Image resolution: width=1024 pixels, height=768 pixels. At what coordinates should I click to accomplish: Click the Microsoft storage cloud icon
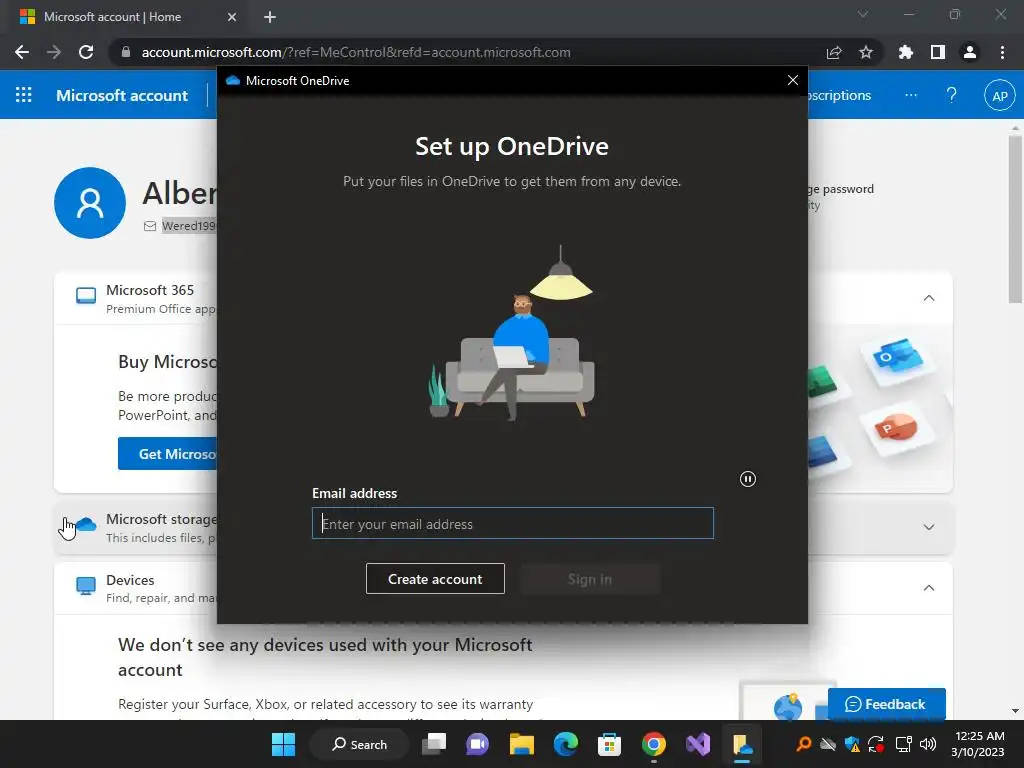coord(86,524)
